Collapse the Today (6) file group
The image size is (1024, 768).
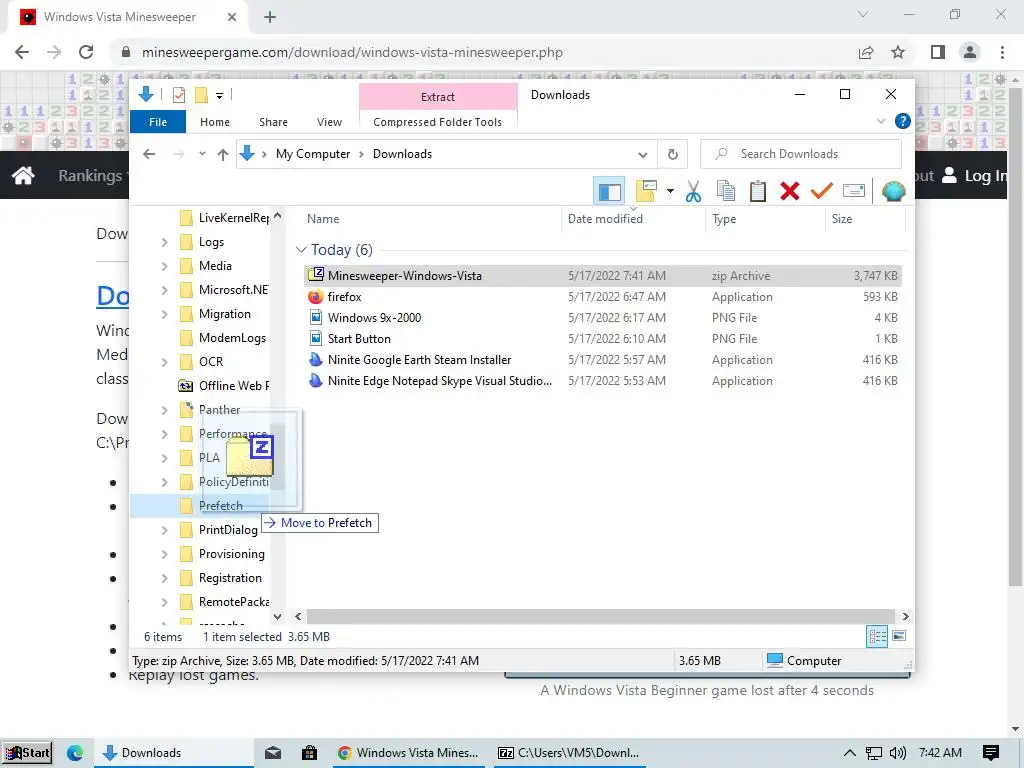(301, 249)
